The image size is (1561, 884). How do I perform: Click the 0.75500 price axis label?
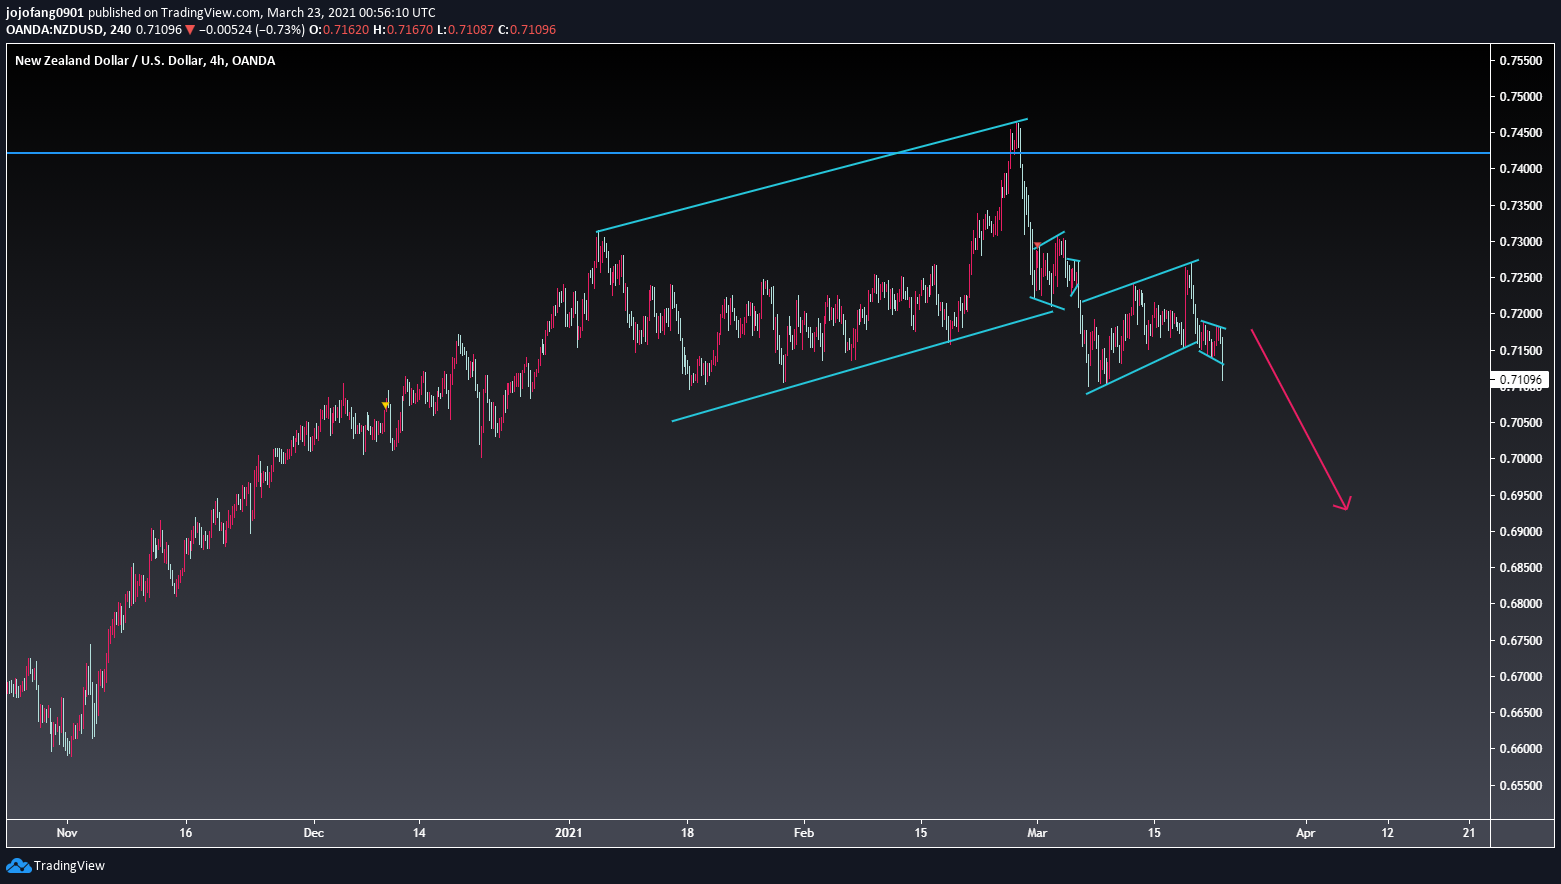click(x=1520, y=60)
